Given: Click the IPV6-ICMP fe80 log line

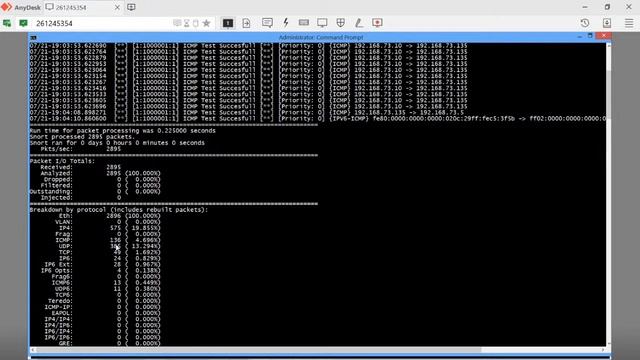Looking at the screenshot, I should (318, 119).
